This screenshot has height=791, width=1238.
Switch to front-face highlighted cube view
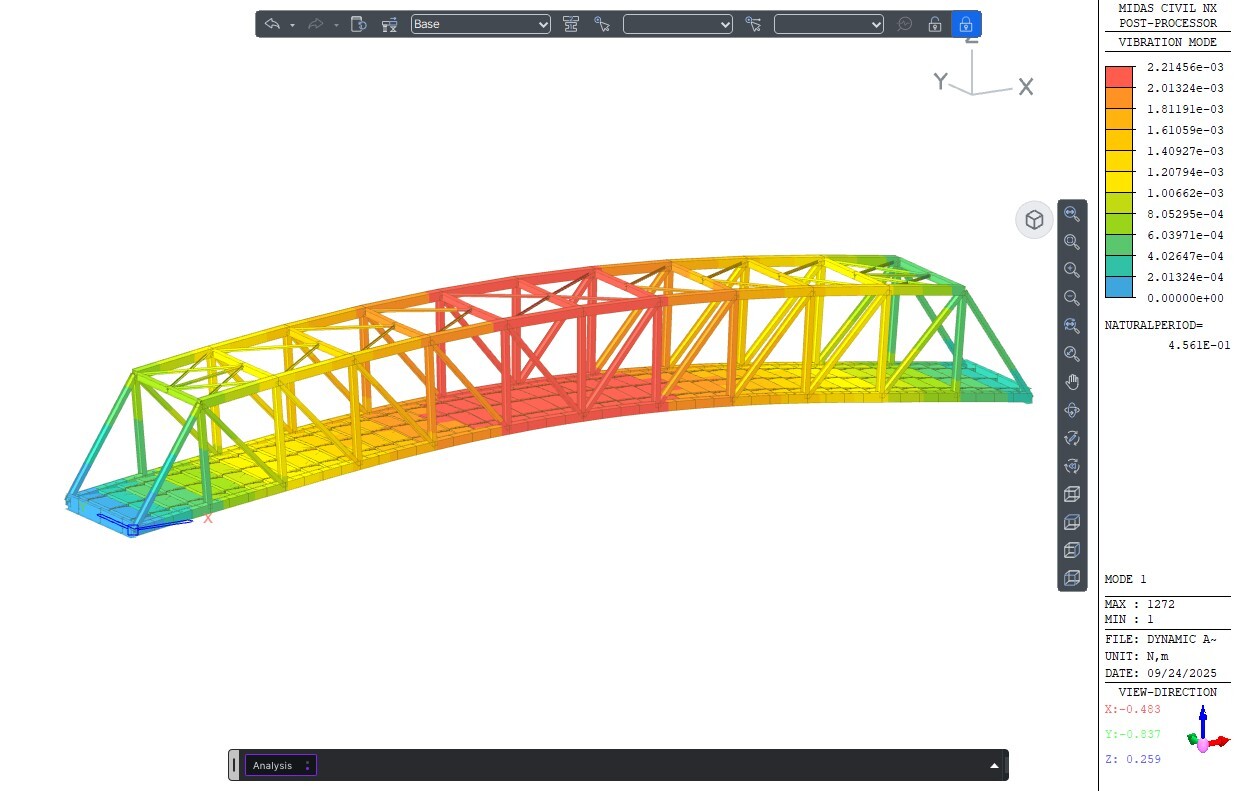pyautogui.click(x=1072, y=578)
